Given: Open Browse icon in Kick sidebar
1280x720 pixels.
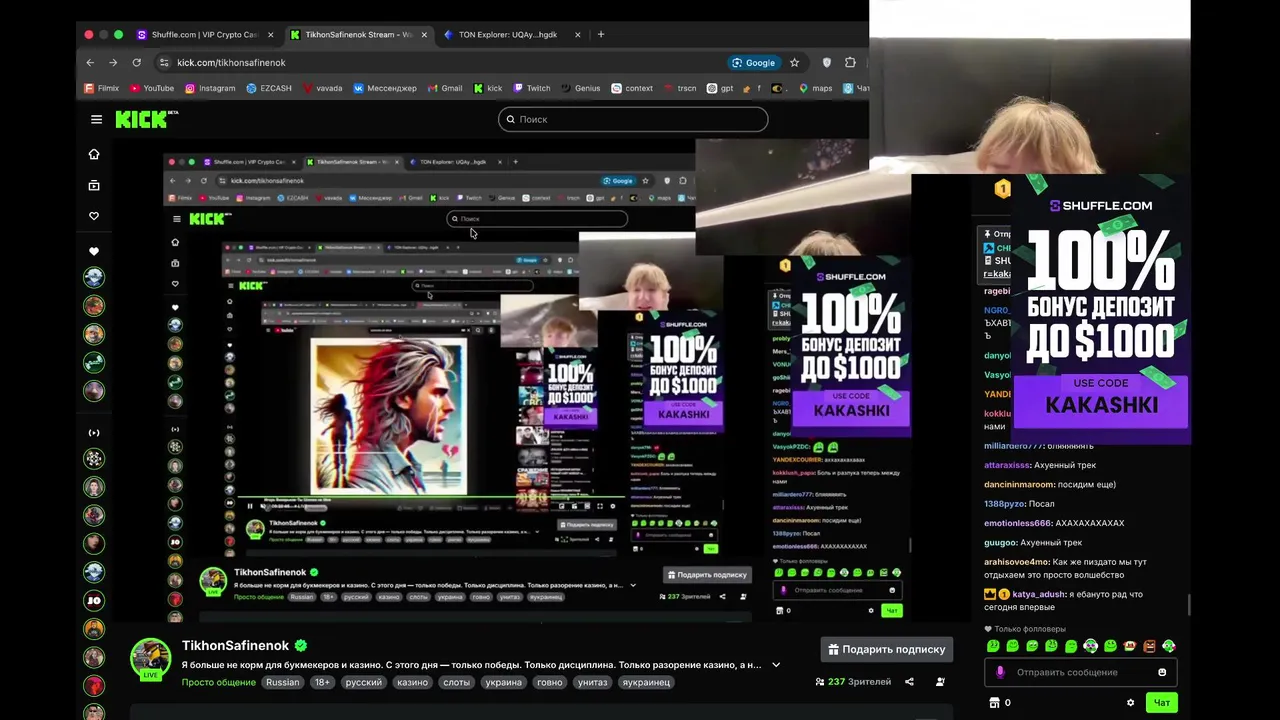Looking at the screenshot, I should tap(94, 185).
